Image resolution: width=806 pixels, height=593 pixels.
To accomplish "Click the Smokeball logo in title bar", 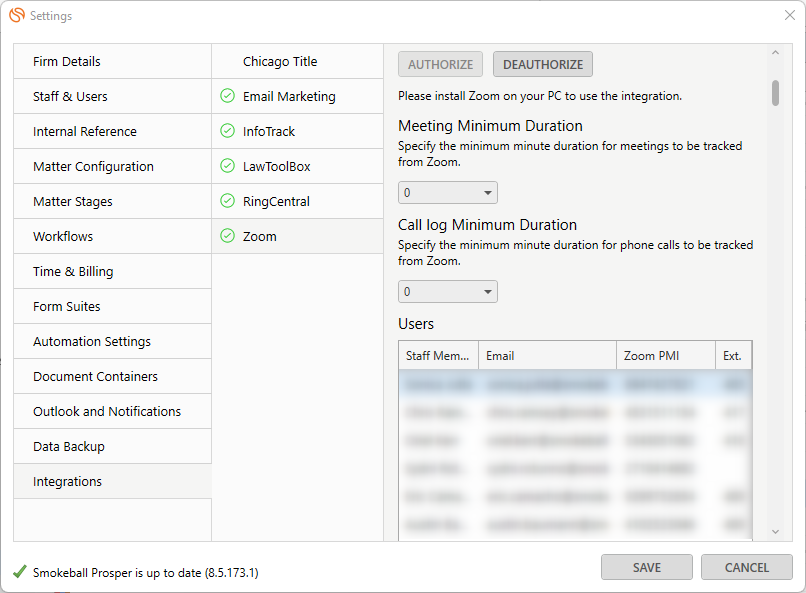I will 17,15.
